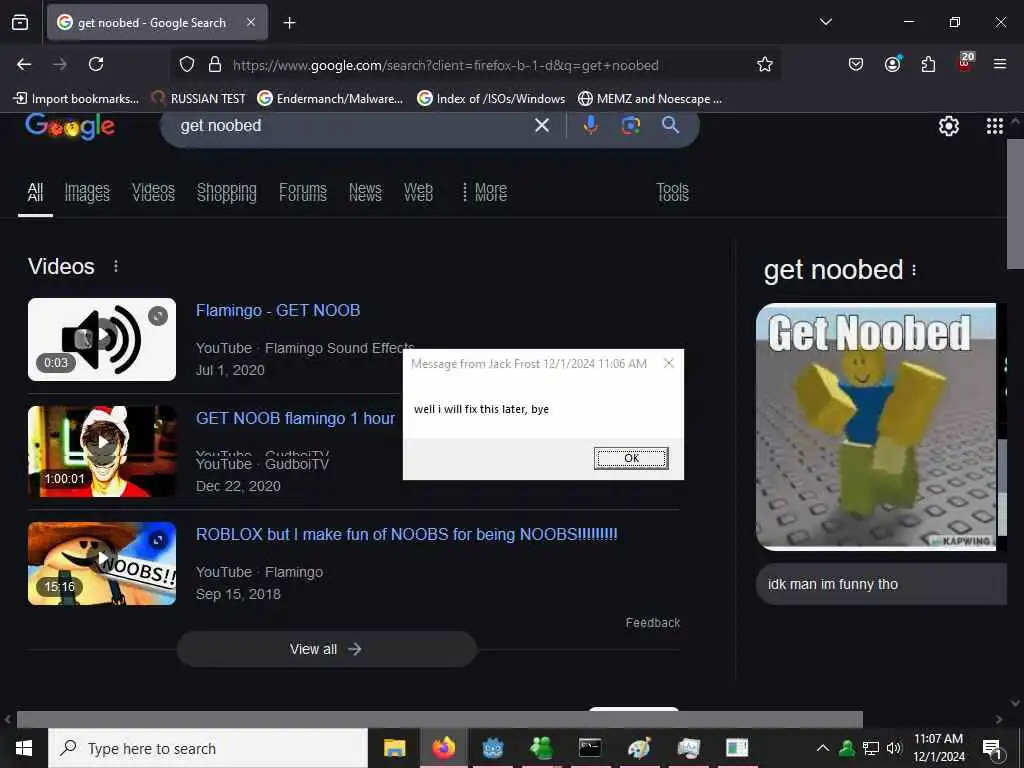Open volume control in tray

(x=894, y=748)
